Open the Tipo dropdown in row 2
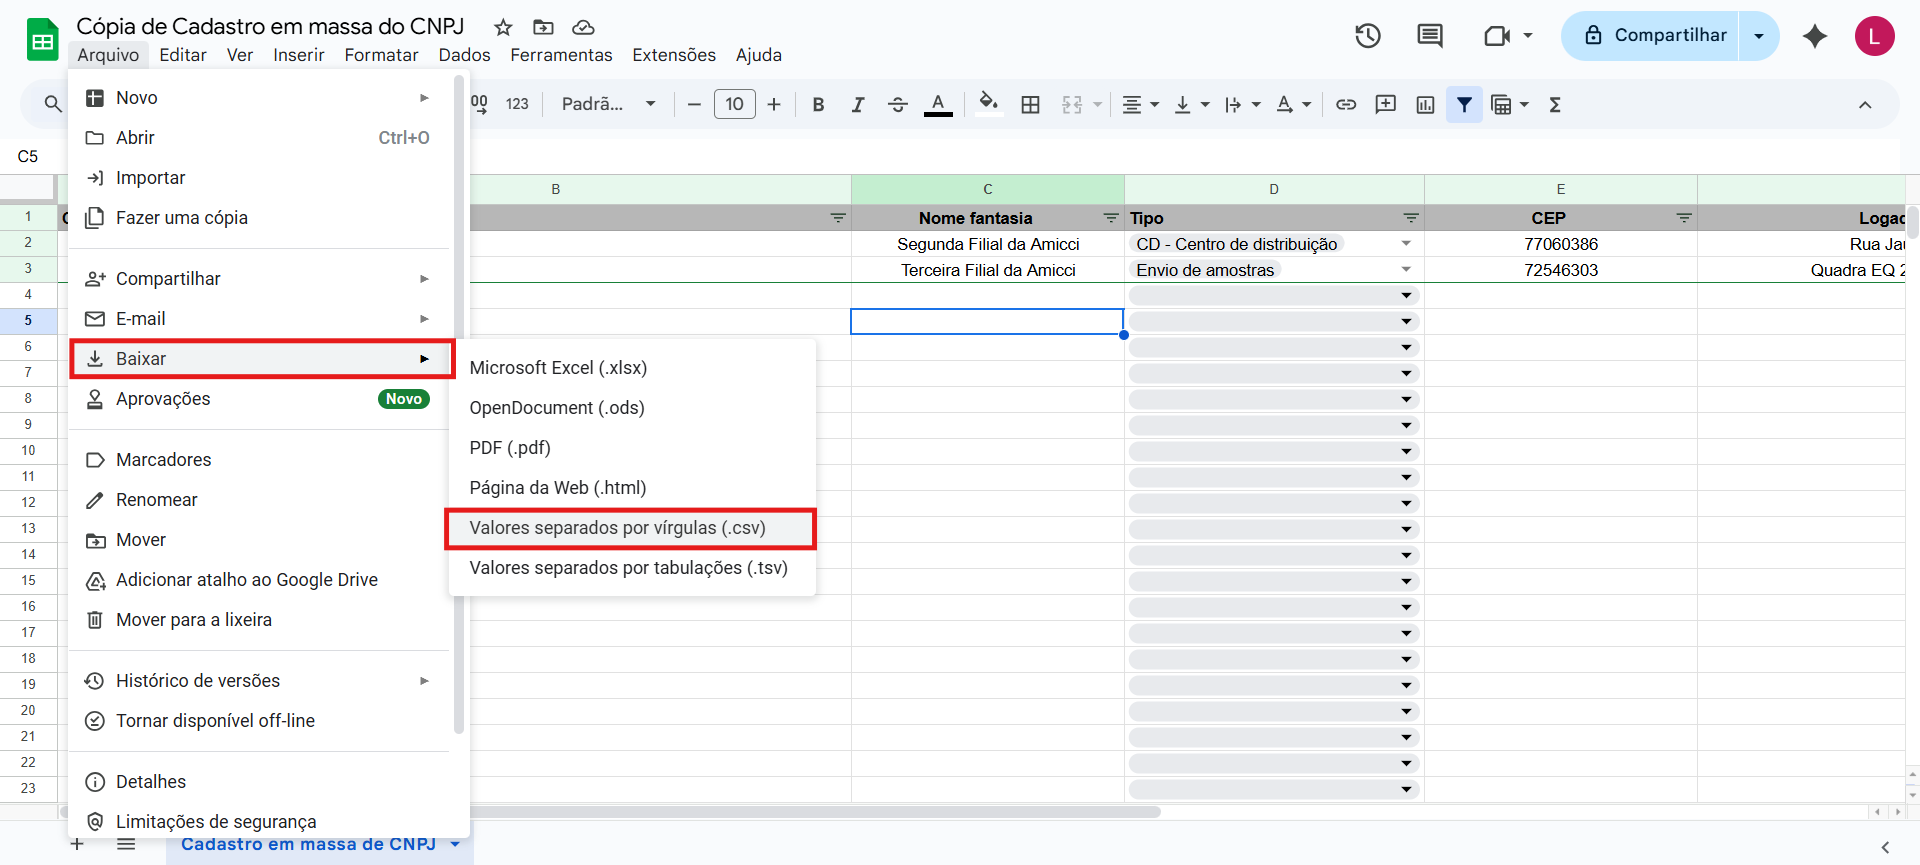This screenshot has height=865, width=1920. (x=1406, y=244)
